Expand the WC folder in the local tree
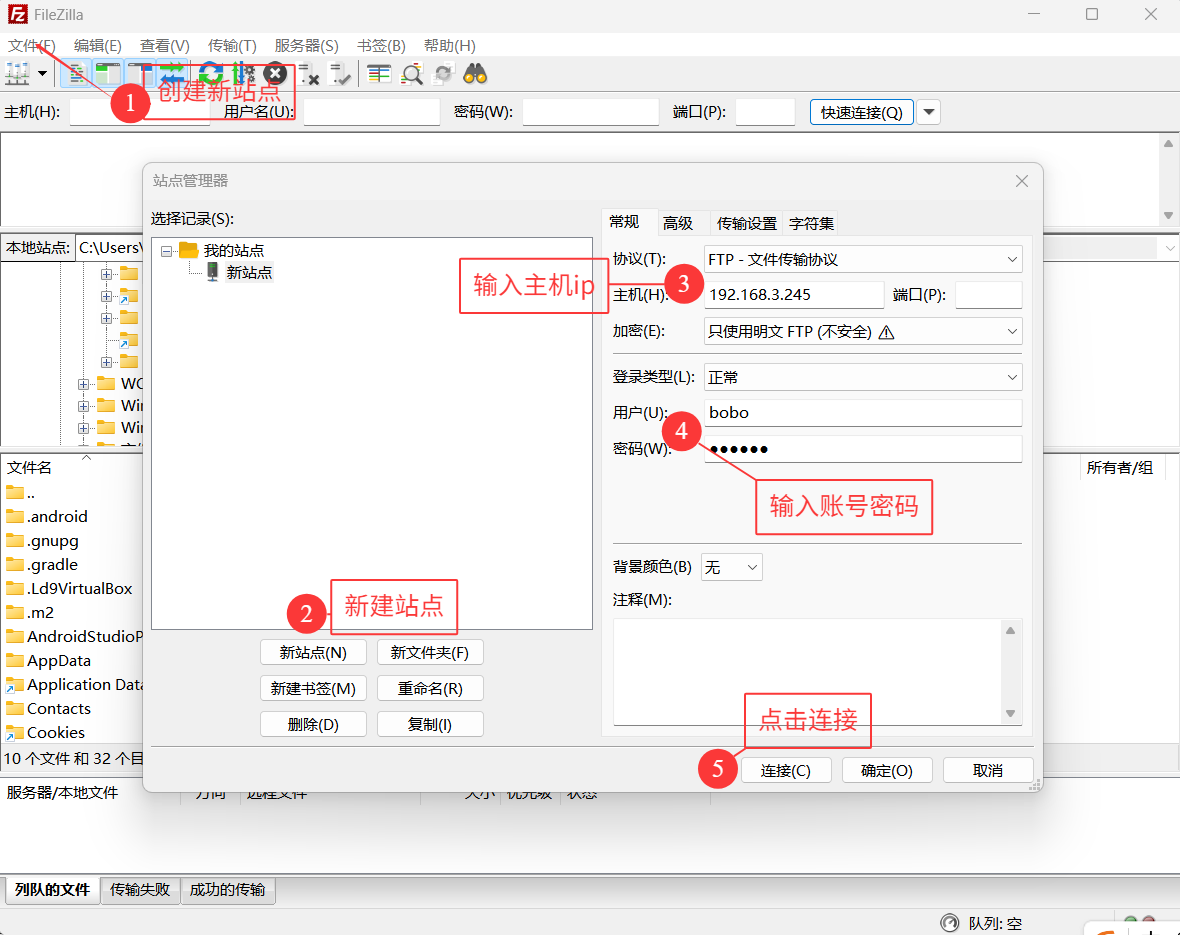The image size is (1180, 935). pyautogui.click(x=83, y=384)
